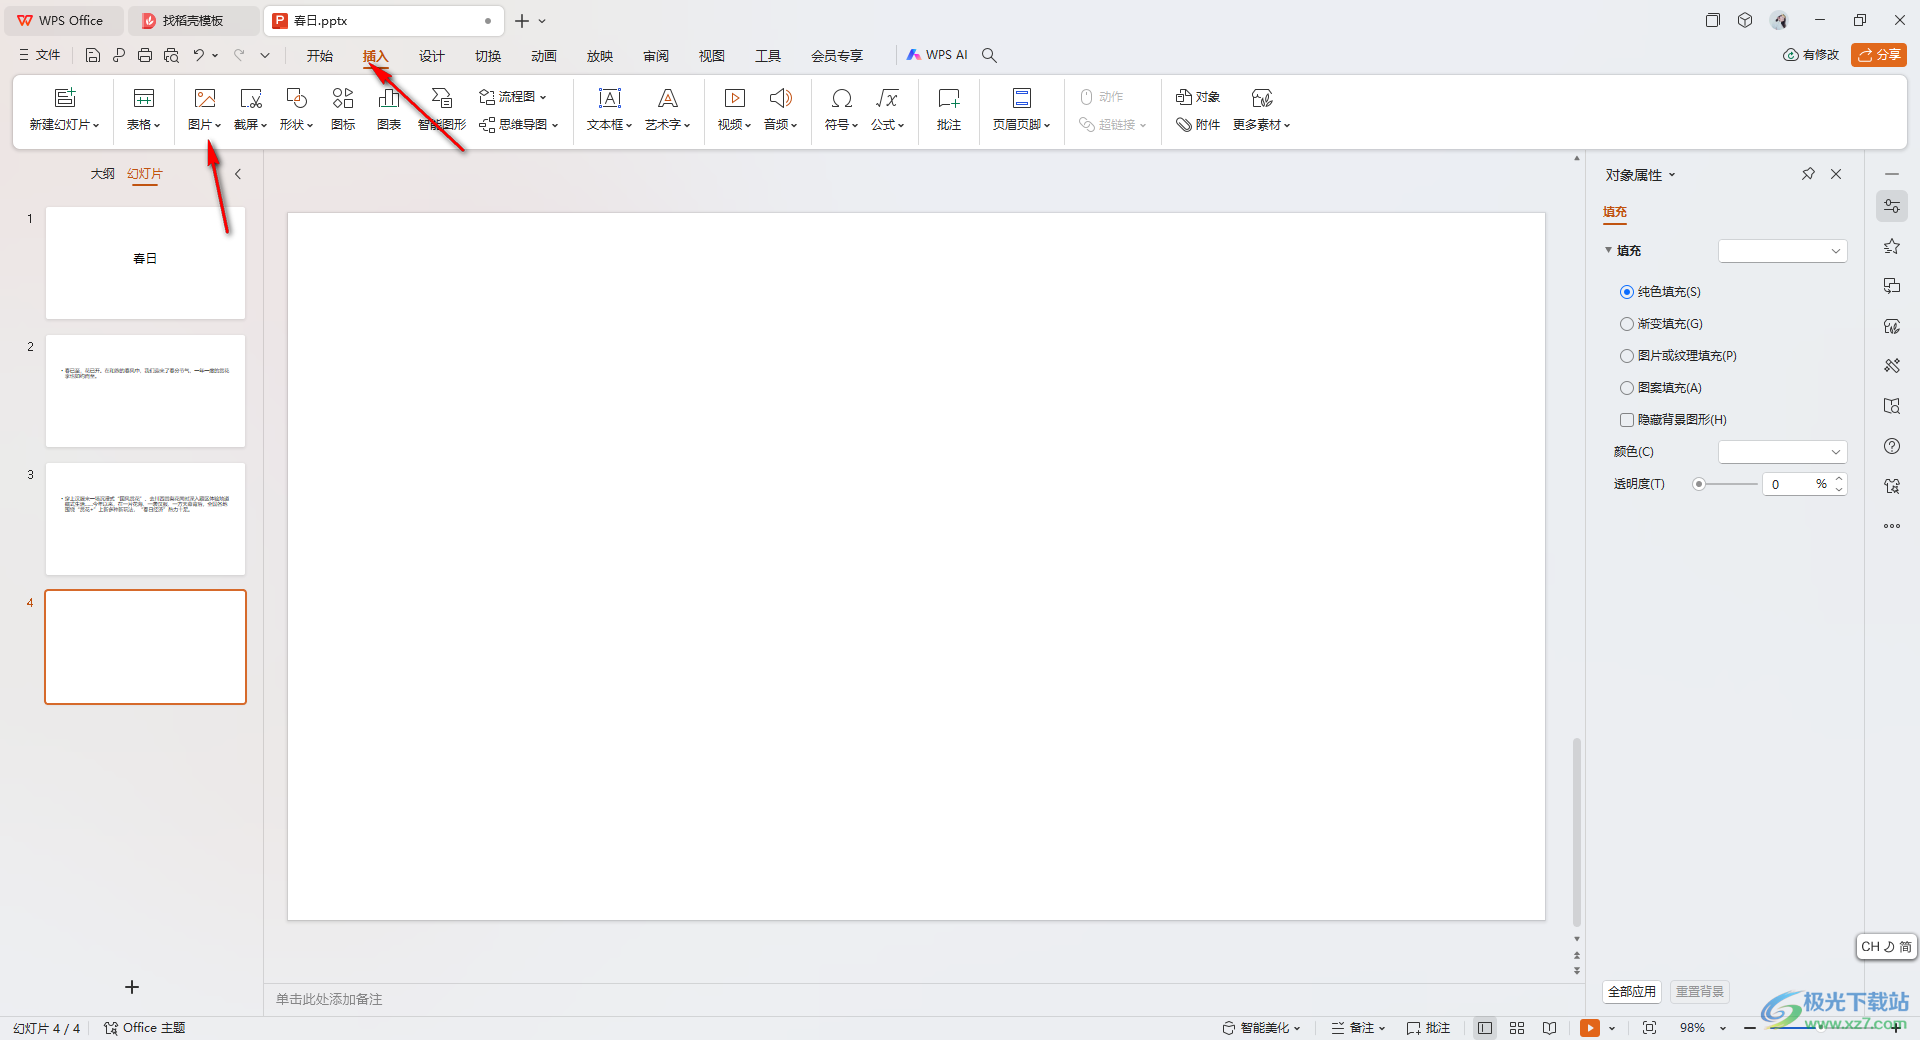1920x1040 pixels.
Task: Click the Undo icon
Action: click(199, 55)
